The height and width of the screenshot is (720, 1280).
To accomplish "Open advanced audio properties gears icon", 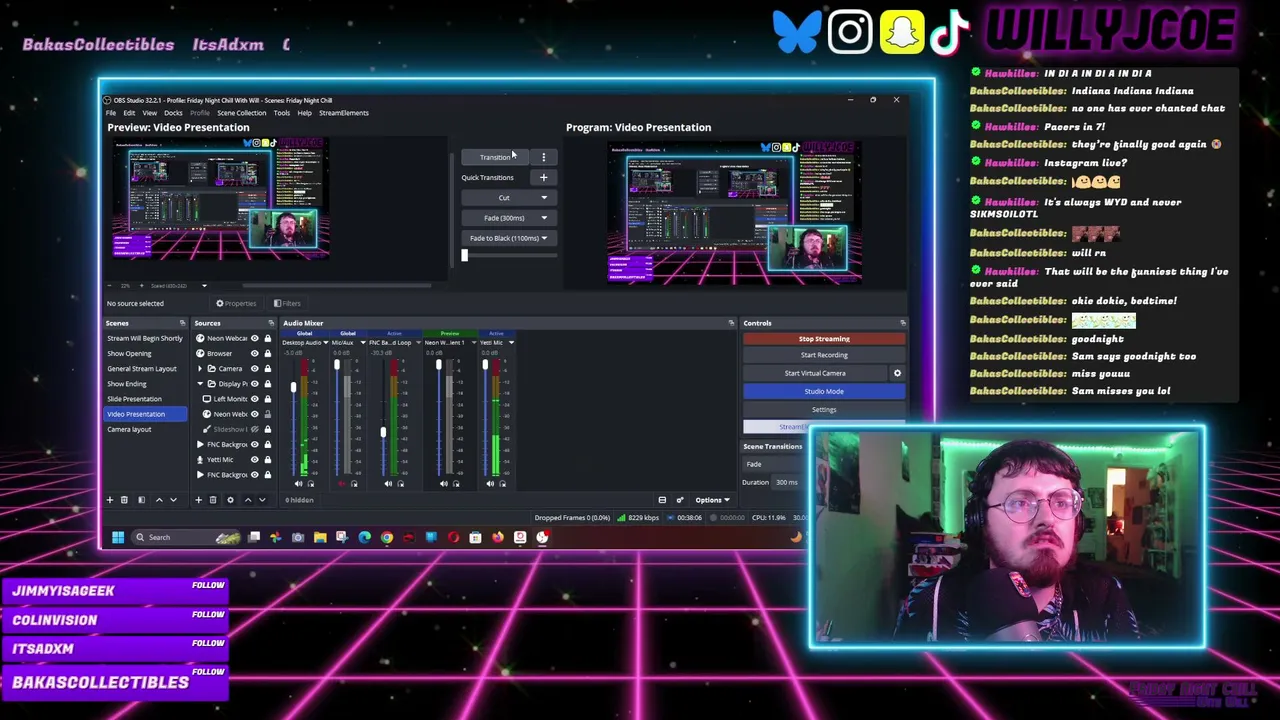I will 680,500.
